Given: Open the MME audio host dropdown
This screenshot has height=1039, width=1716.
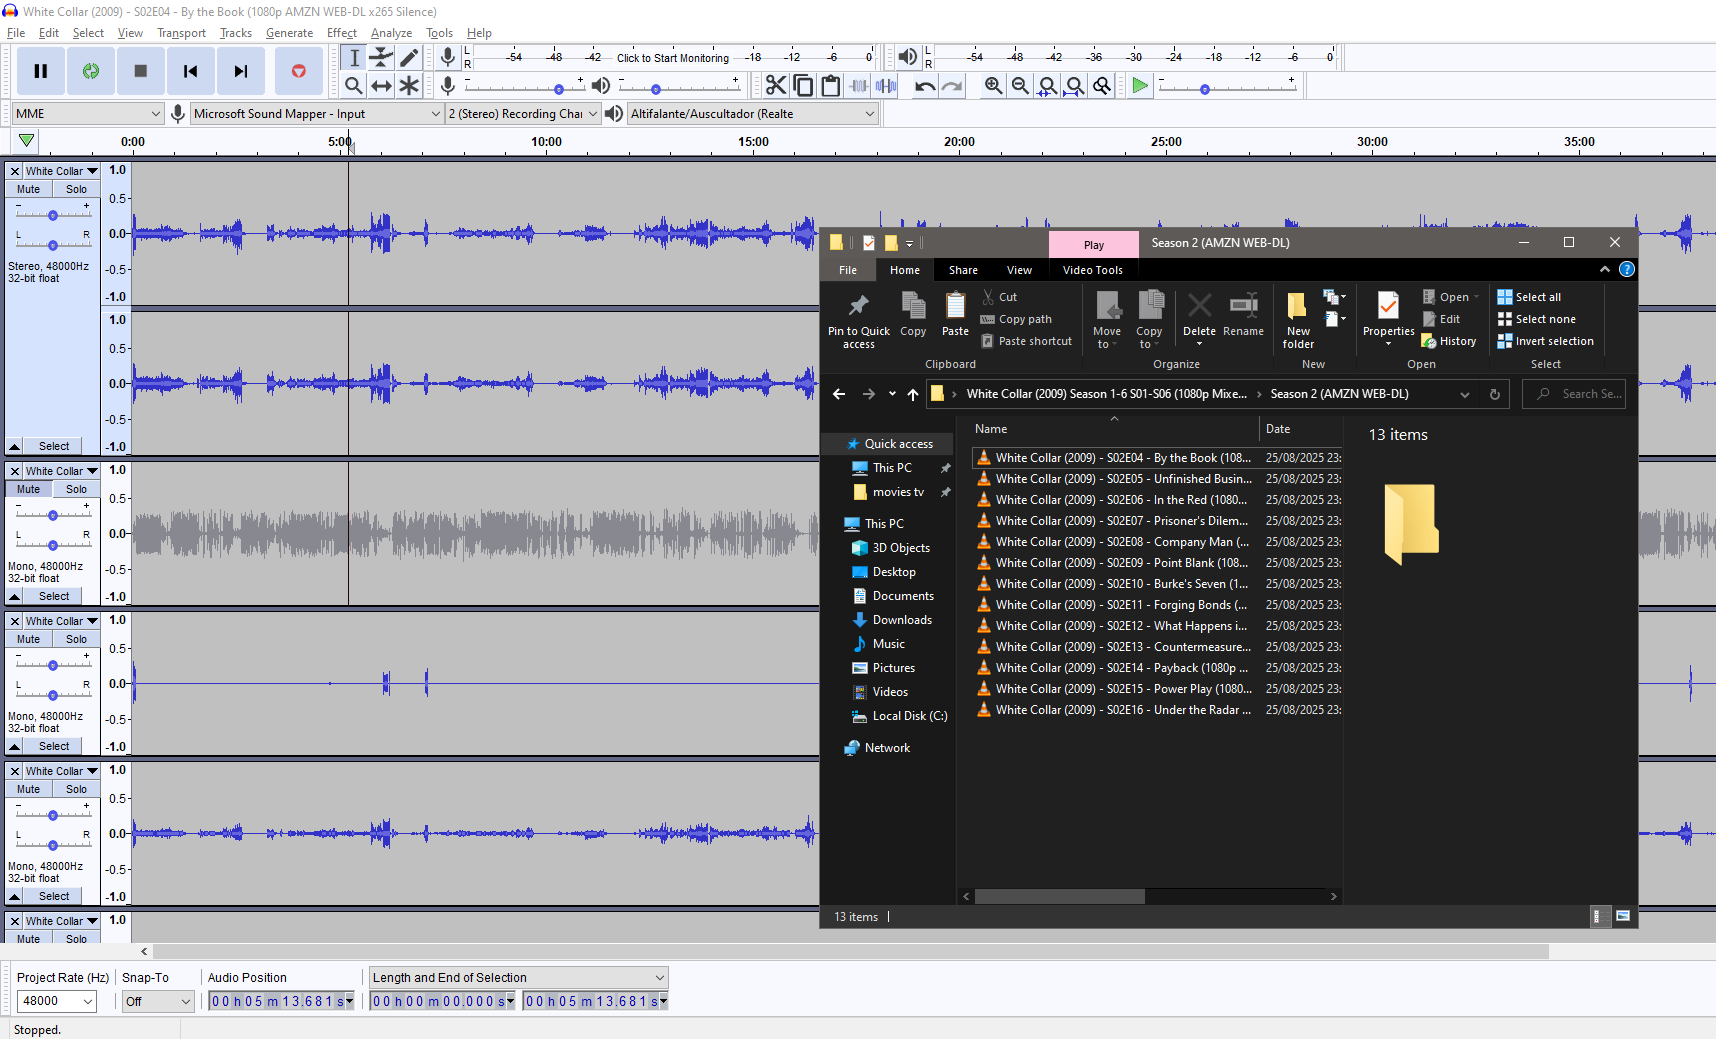Looking at the screenshot, I should click(x=88, y=114).
